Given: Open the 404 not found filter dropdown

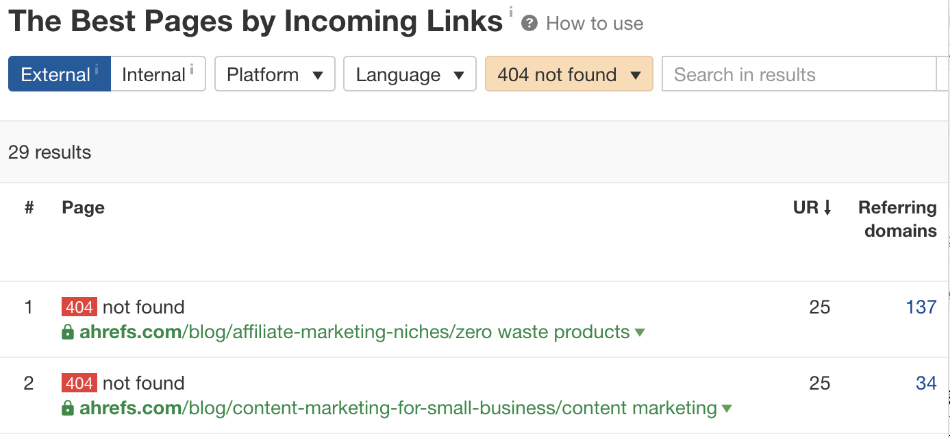Looking at the screenshot, I should (x=569, y=74).
